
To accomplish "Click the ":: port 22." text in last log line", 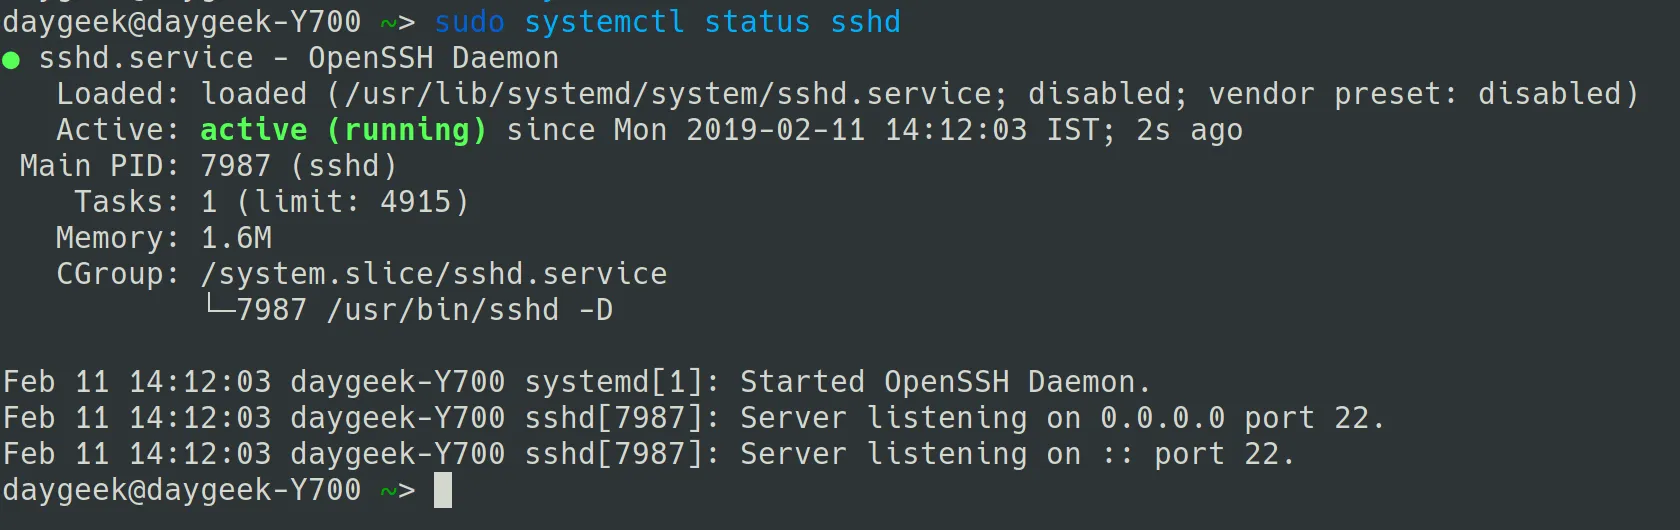I will point(1198,454).
